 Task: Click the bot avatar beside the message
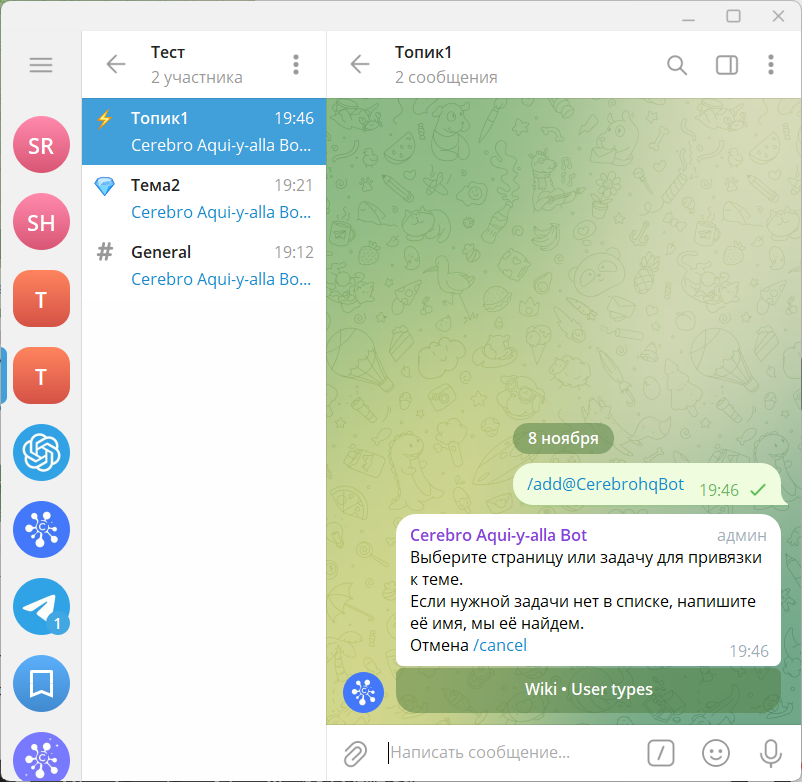pos(363,692)
